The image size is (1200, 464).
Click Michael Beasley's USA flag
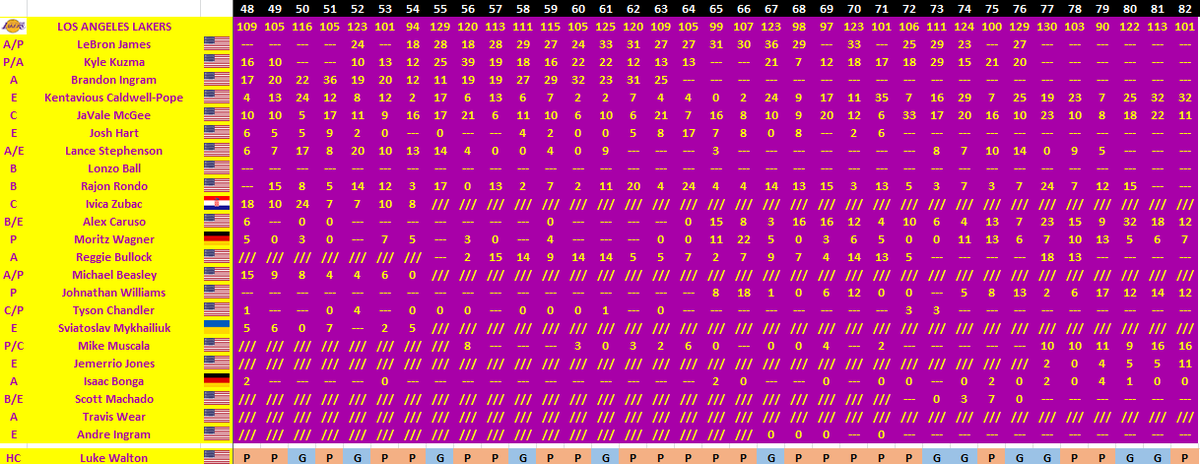coord(215,275)
